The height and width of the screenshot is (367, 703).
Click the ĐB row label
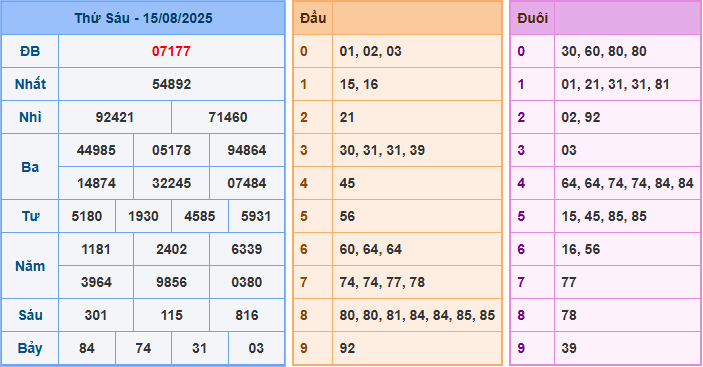point(30,51)
